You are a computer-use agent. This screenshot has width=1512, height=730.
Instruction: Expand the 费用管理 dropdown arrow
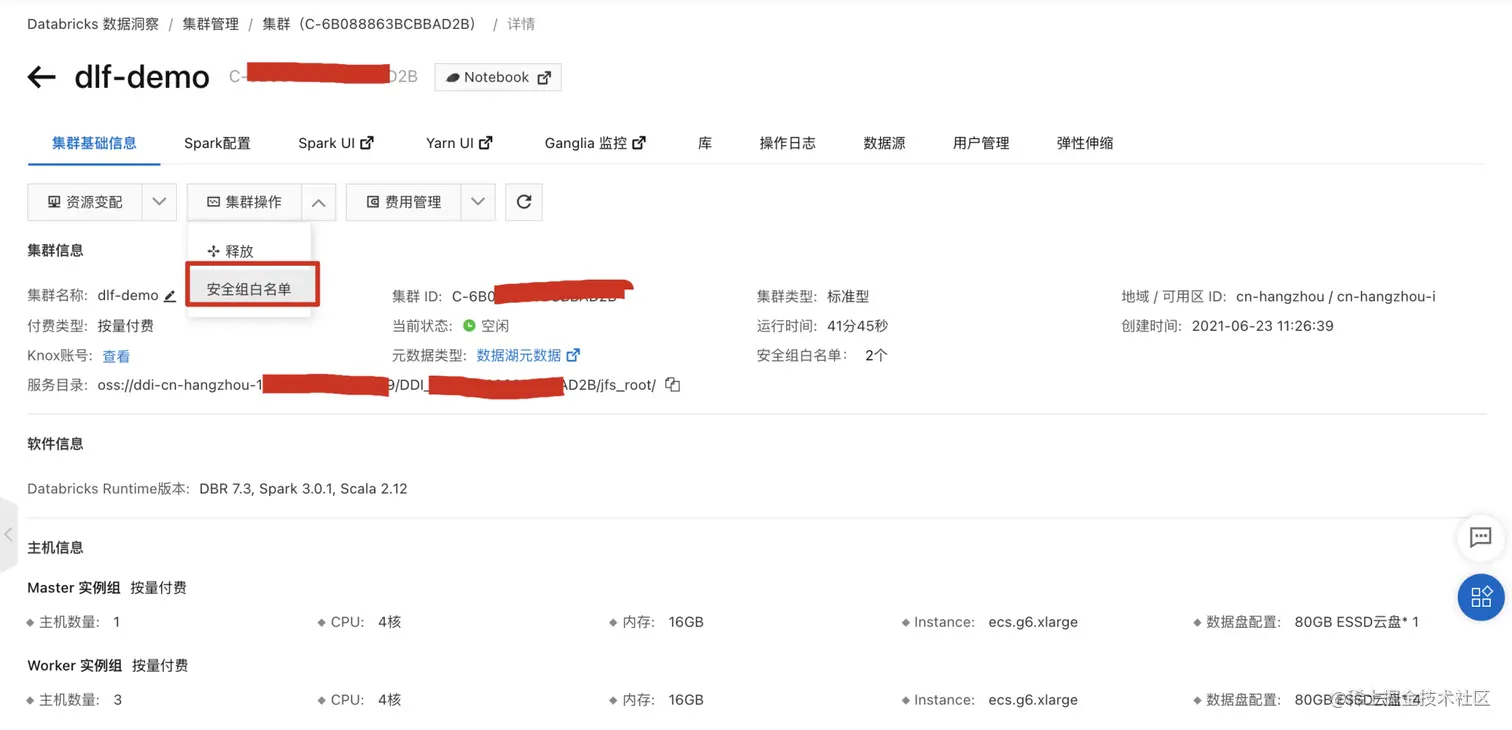coord(478,202)
